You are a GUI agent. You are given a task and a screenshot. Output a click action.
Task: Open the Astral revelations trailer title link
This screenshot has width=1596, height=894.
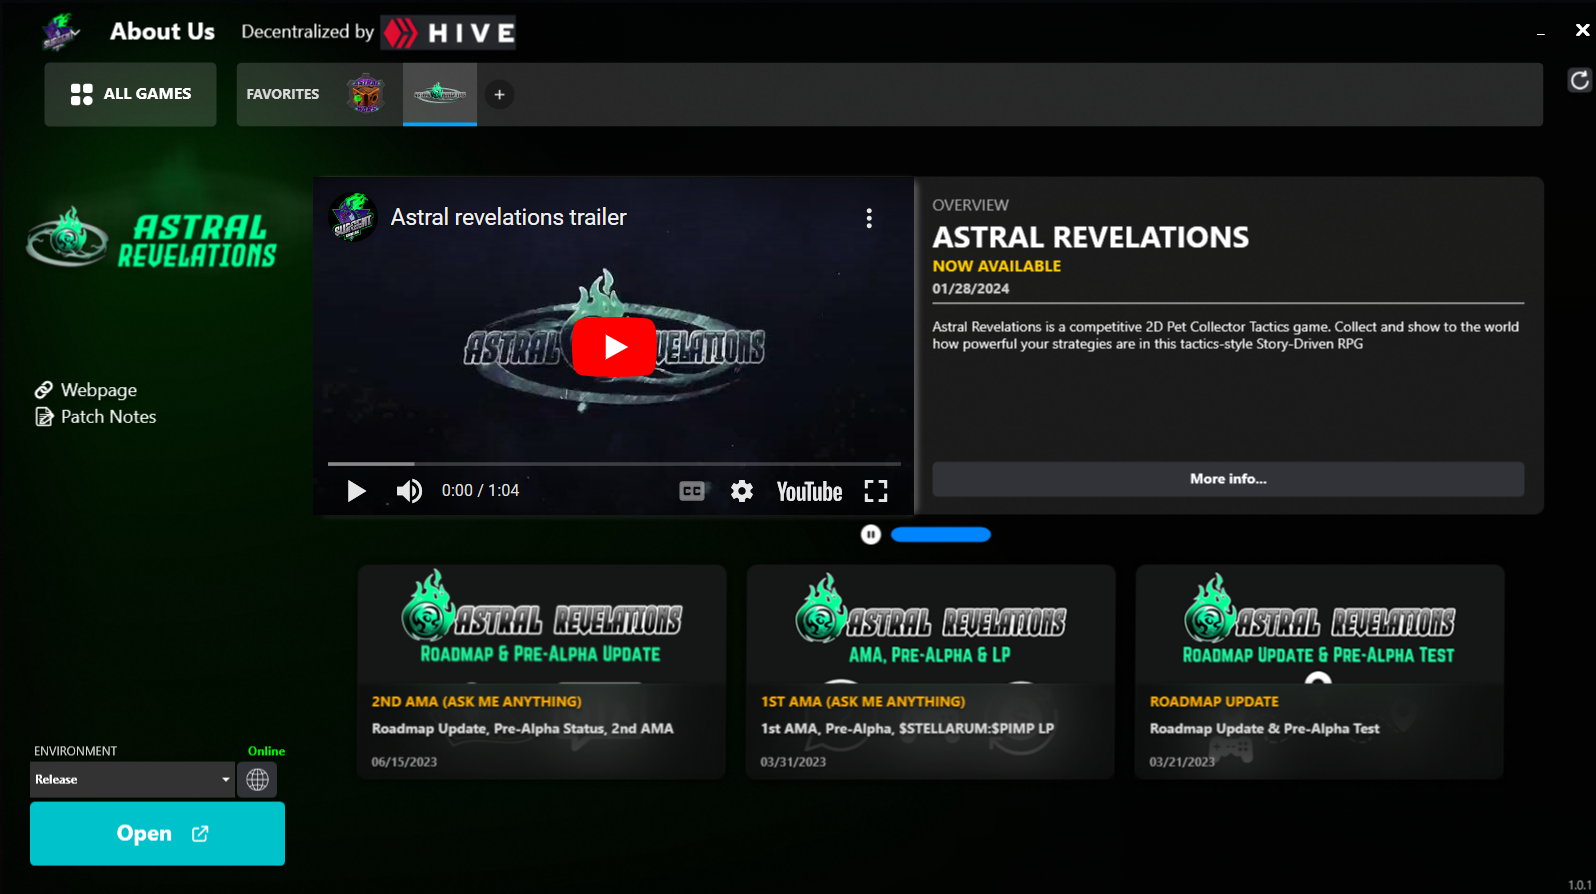tap(508, 217)
